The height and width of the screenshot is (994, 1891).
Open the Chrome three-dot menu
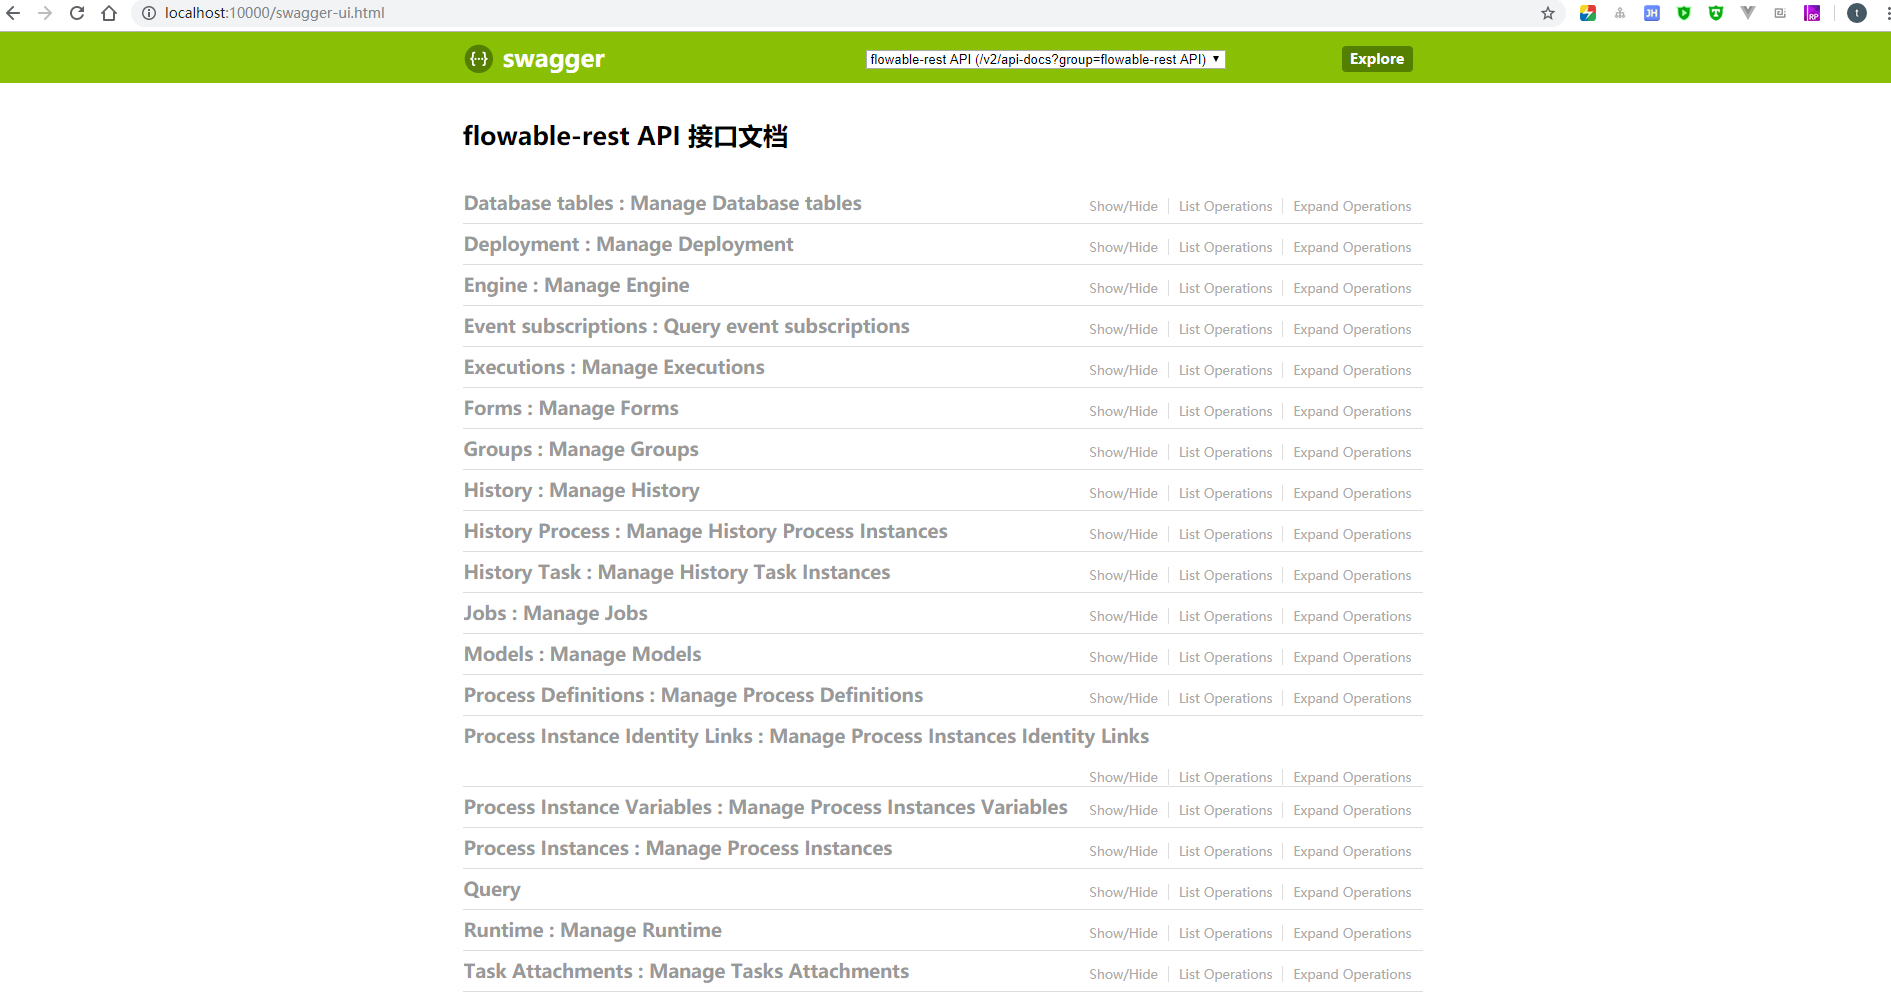(1887, 13)
